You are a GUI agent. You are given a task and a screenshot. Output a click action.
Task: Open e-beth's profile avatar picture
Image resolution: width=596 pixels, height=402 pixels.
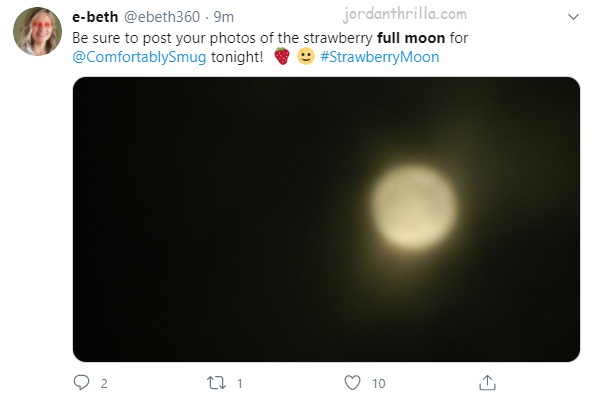[x=37, y=32]
